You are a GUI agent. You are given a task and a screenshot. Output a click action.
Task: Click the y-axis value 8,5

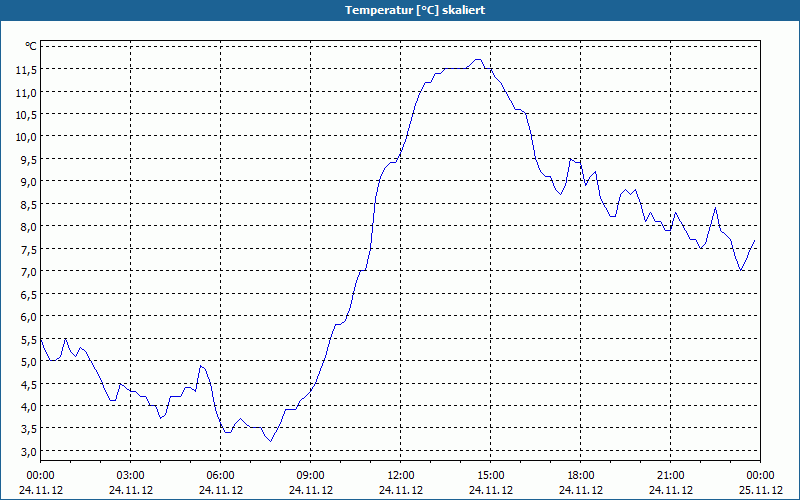pyautogui.click(x=29, y=205)
